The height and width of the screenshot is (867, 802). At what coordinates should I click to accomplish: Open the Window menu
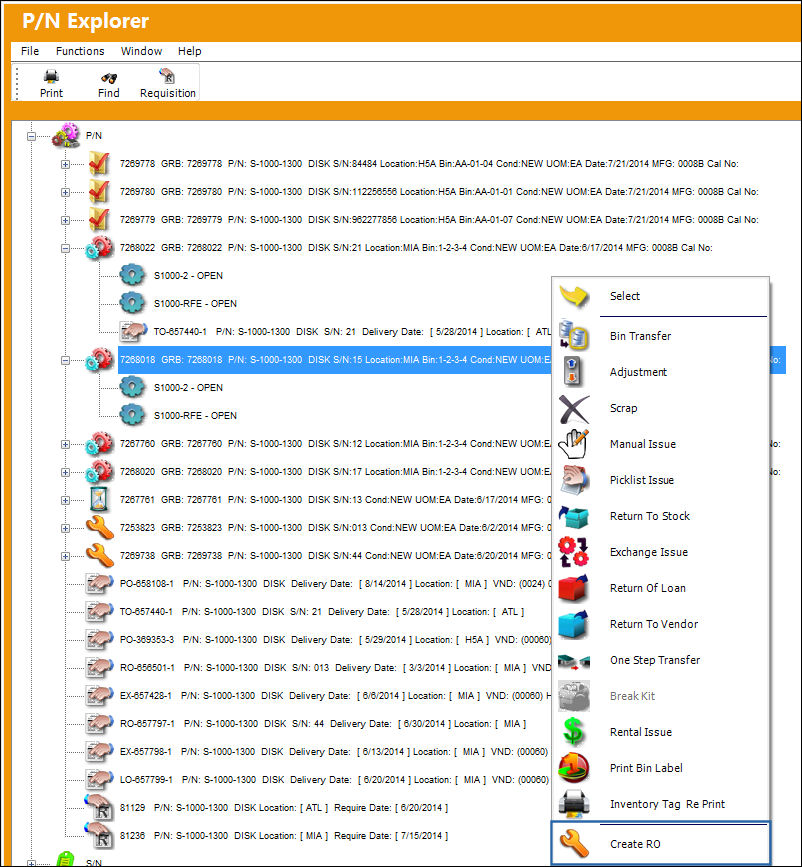tap(142, 51)
